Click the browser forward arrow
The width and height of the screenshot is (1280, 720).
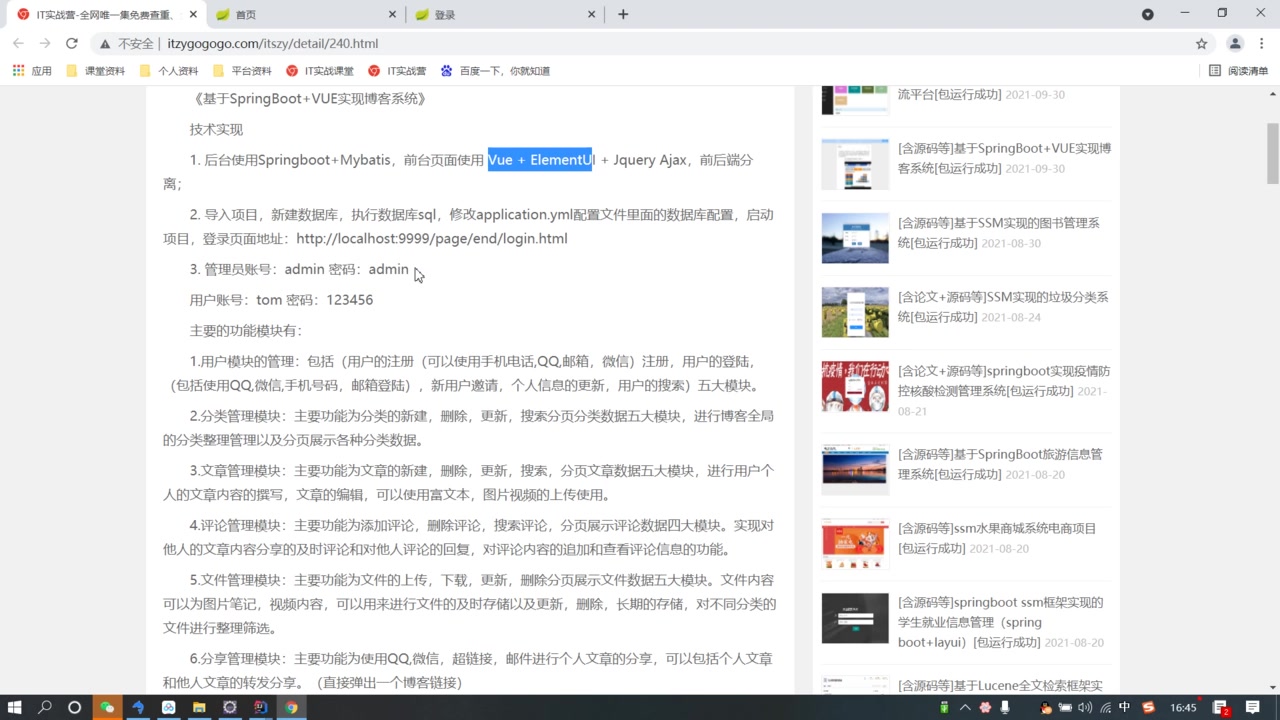click(45, 43)
